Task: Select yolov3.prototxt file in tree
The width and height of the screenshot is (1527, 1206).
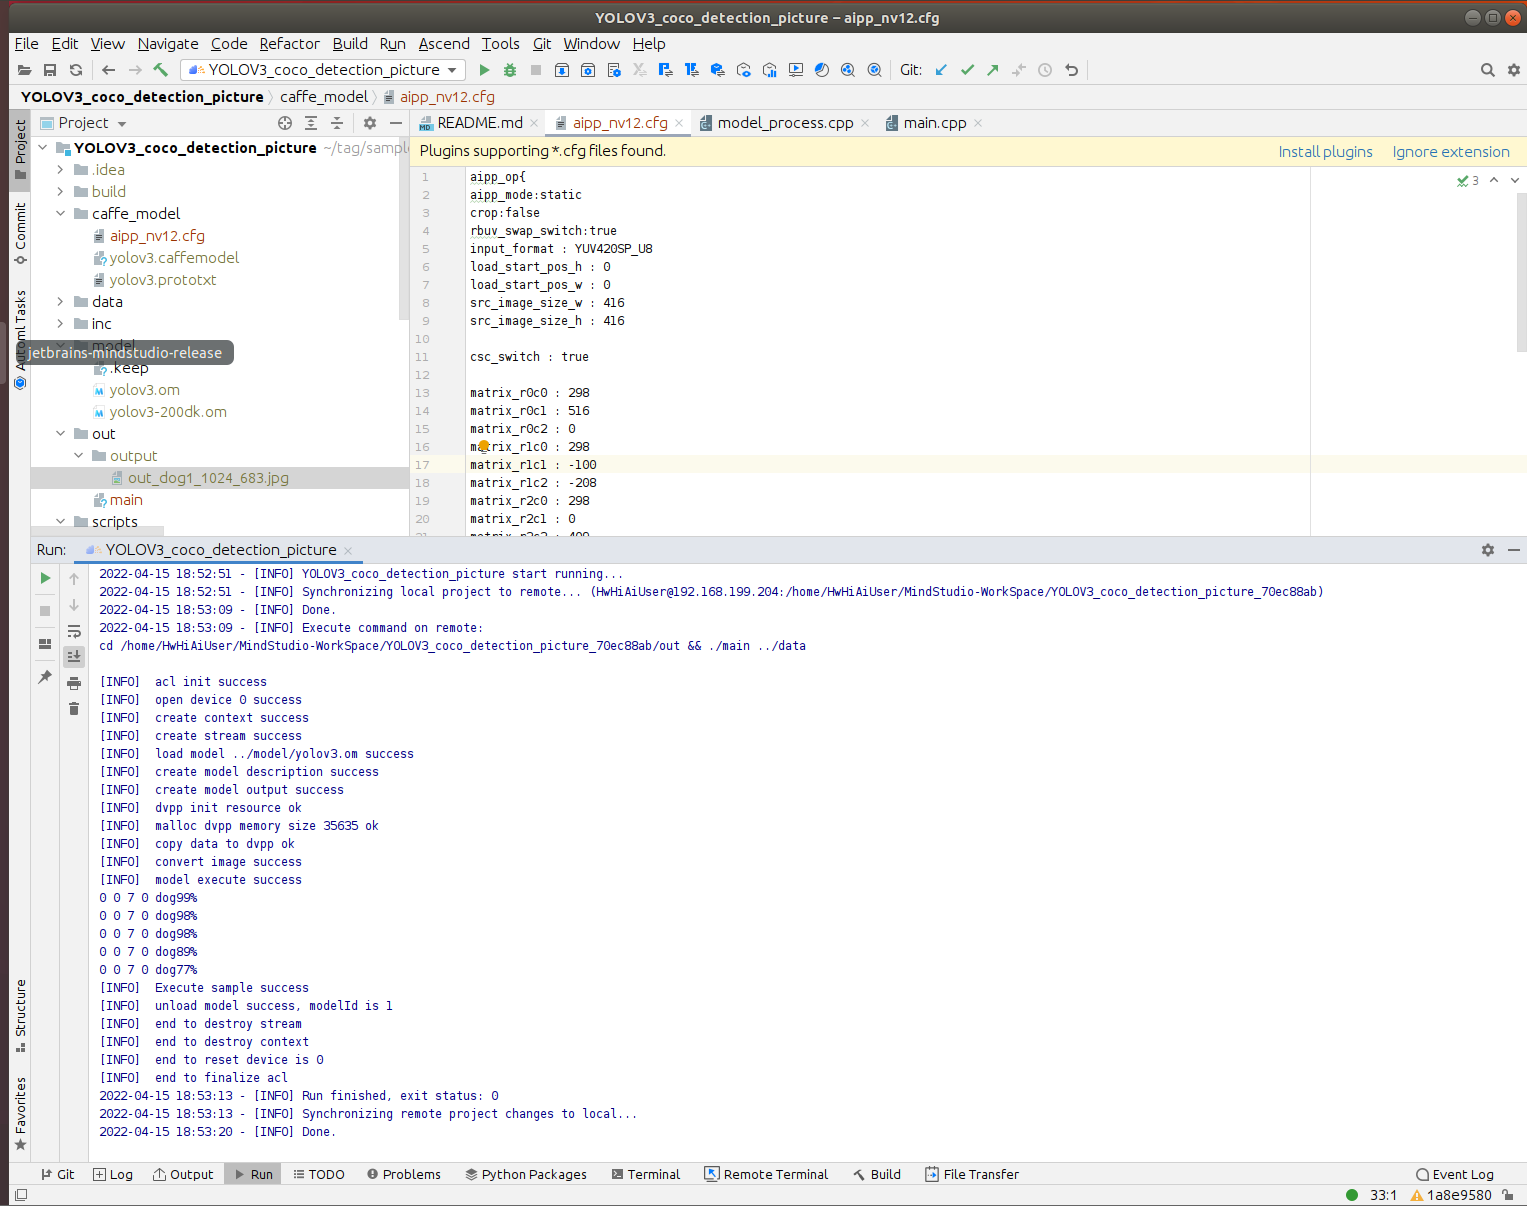Action: tap(162, 280)
